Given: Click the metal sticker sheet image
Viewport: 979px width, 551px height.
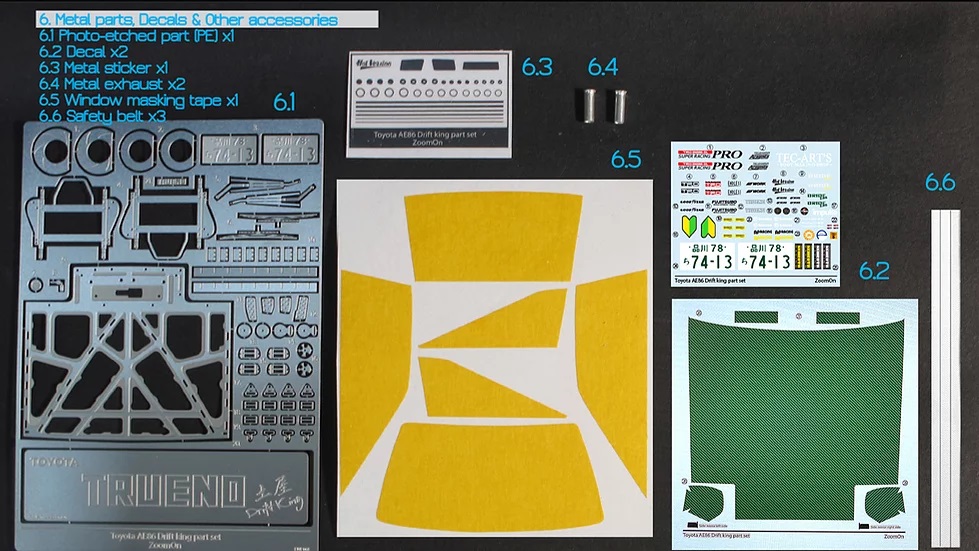Looking at the screenshot, I should (429, 104).
